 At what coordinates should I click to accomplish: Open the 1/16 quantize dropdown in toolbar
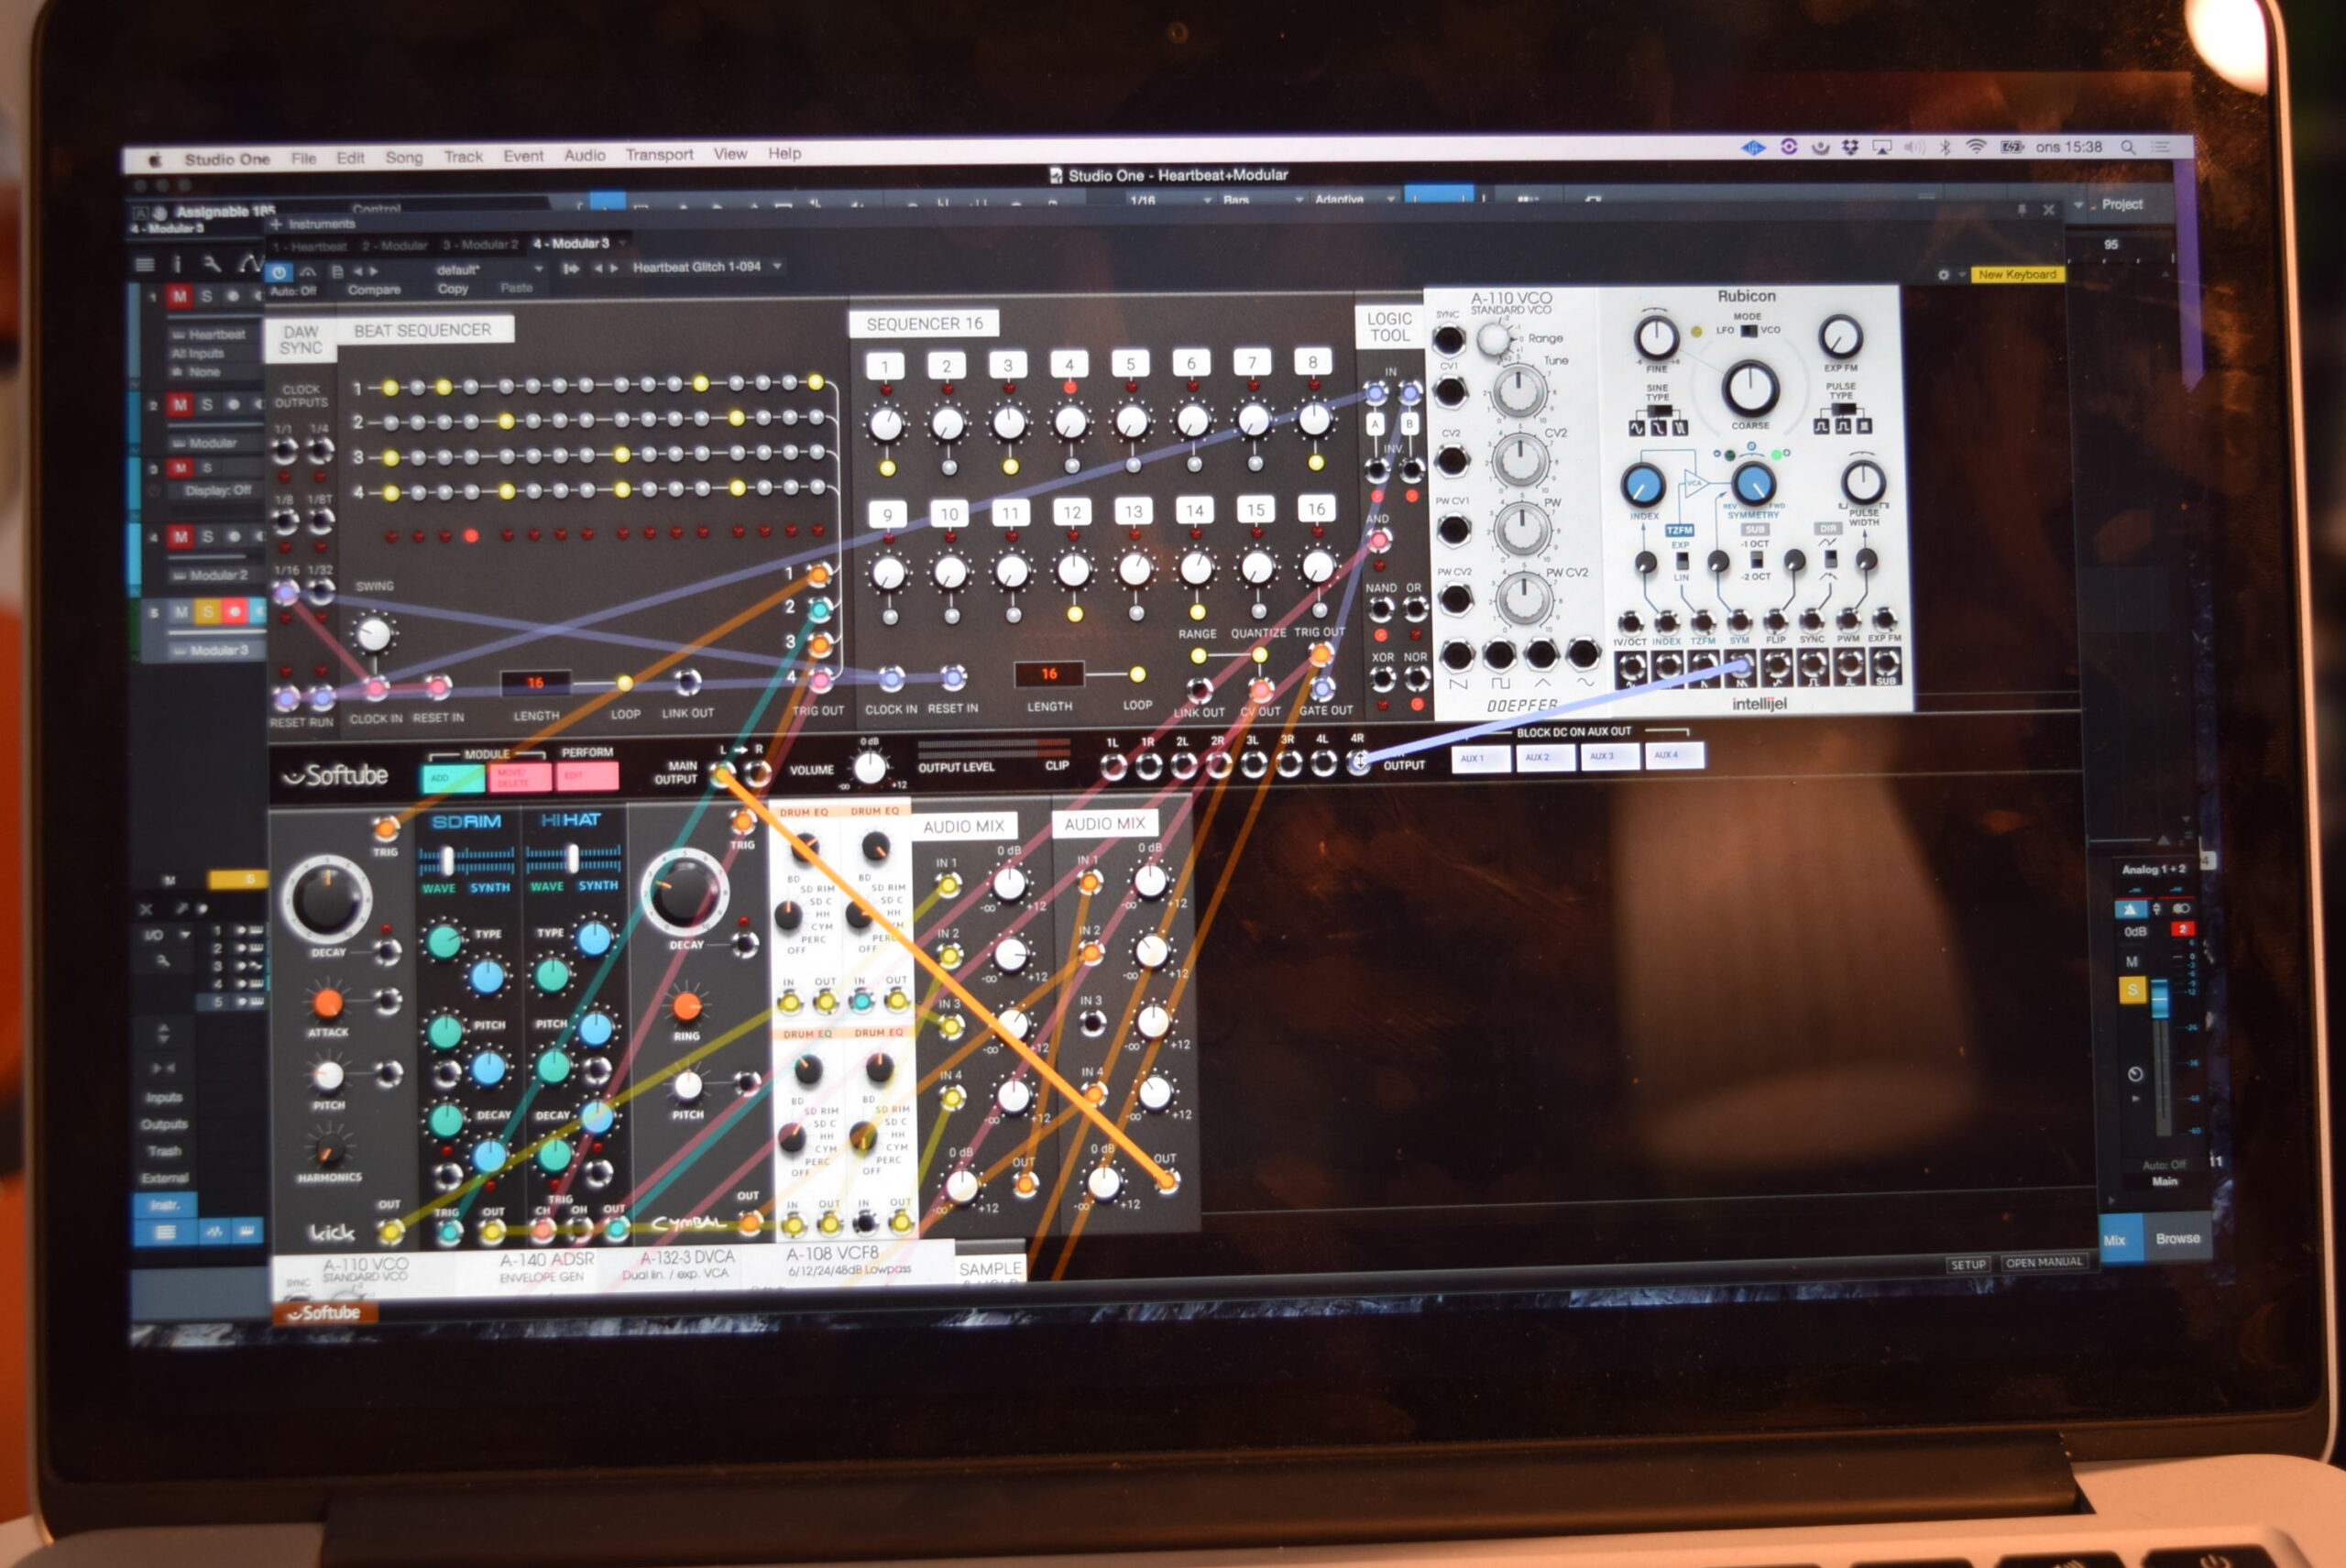1169,200
